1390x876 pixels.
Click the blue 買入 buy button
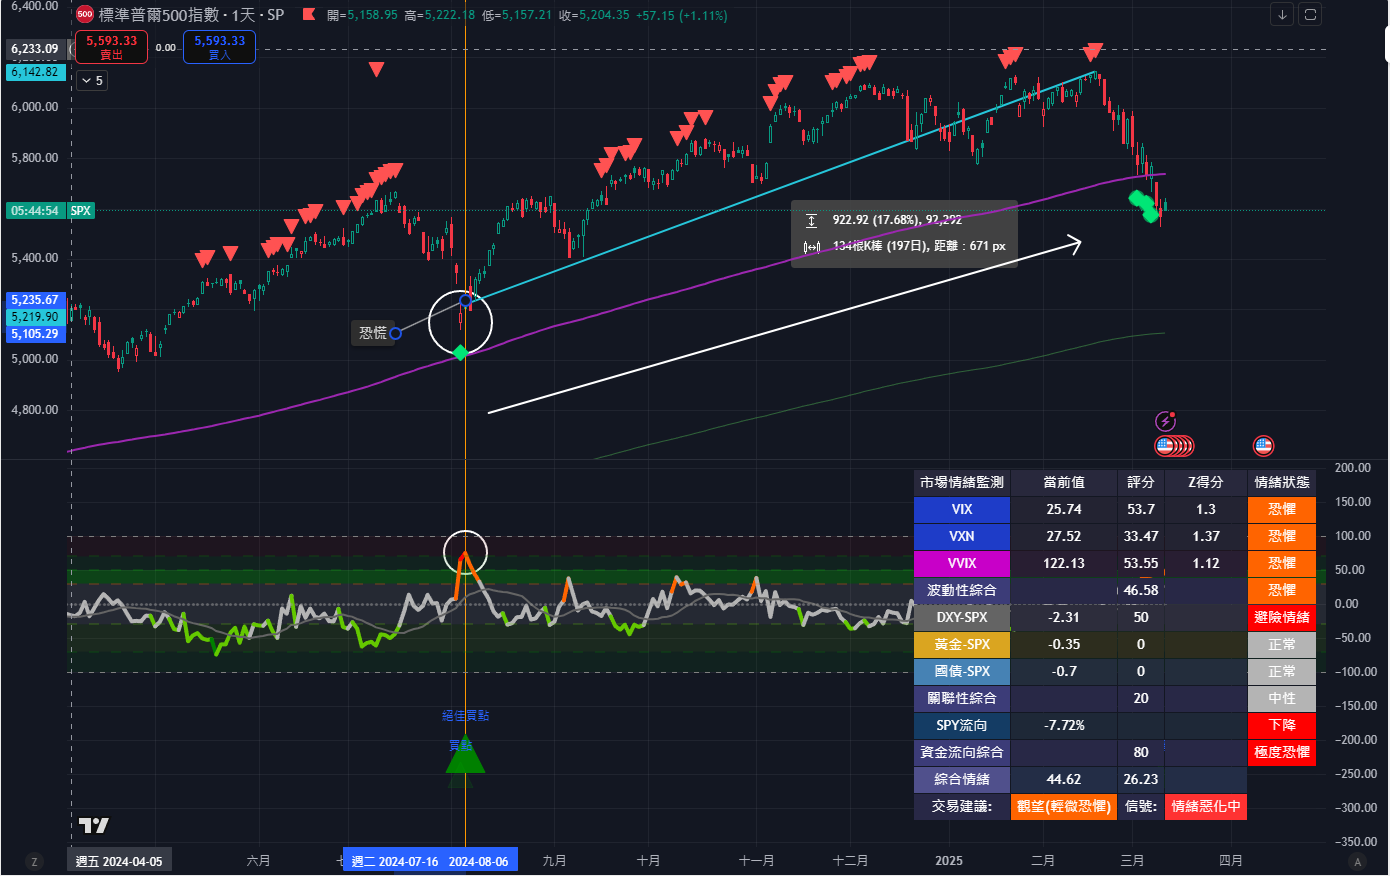coord(219,47)
